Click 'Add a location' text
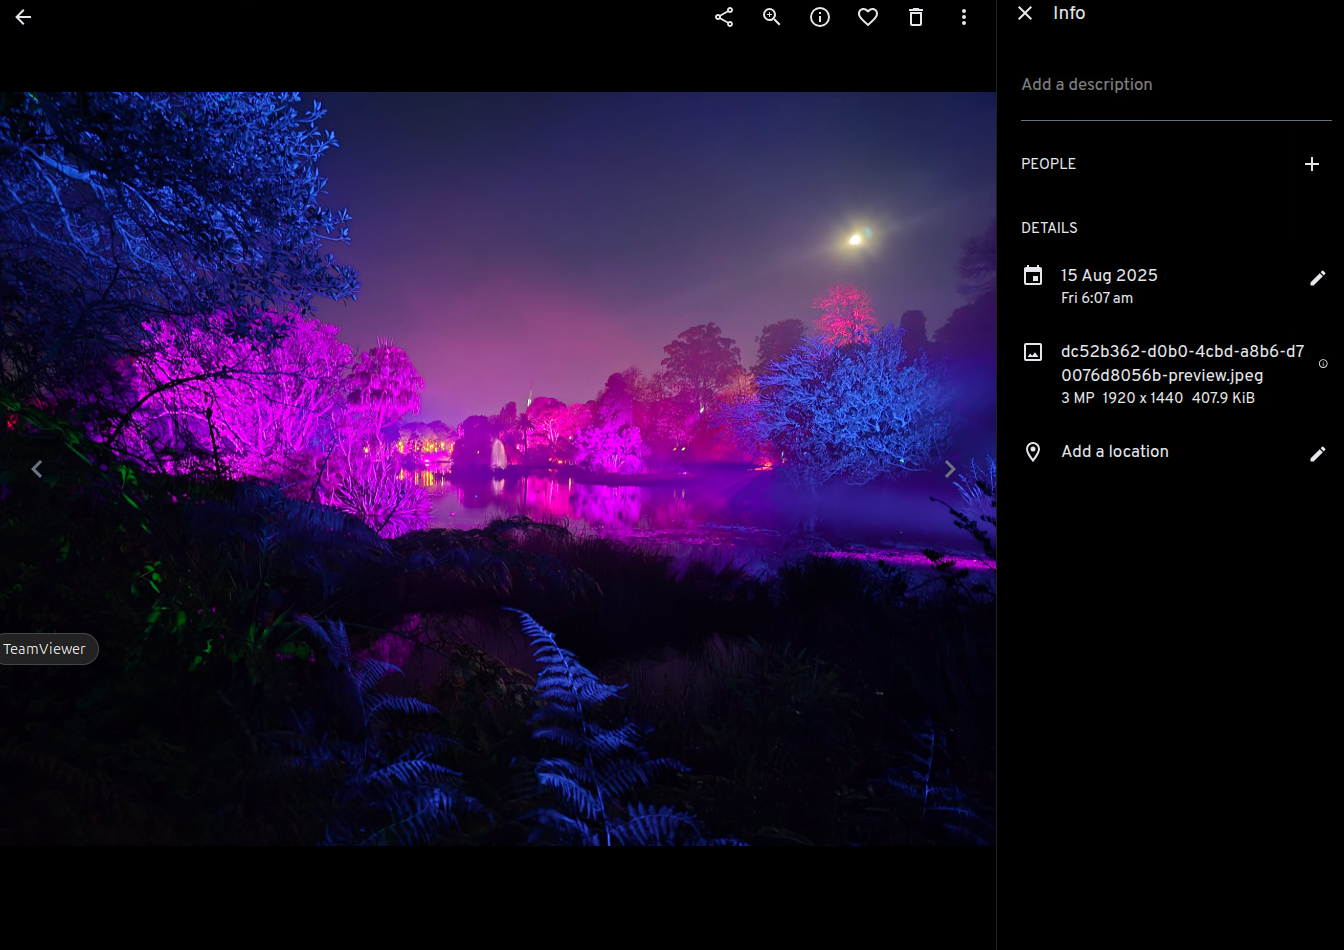The width and height of the screenshot is (1344, 950). pos(1115,452)
